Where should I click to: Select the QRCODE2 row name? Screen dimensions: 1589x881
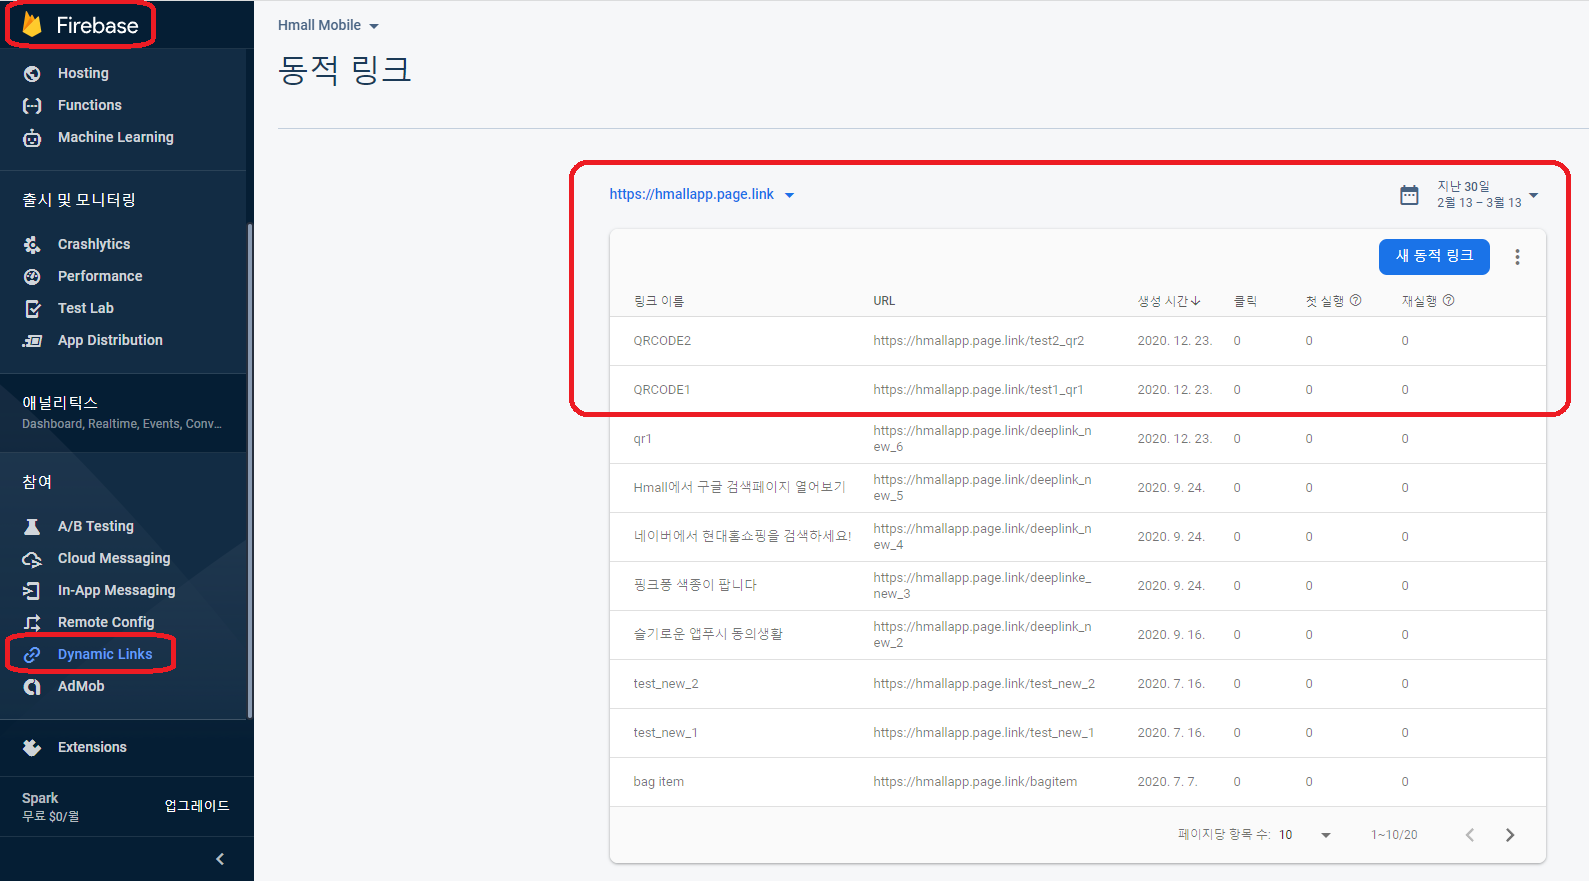662,341
